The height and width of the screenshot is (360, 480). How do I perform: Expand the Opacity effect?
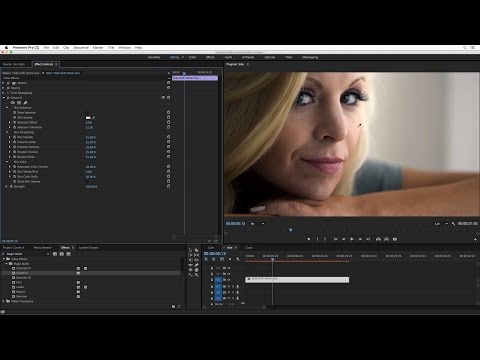[4, 88]
